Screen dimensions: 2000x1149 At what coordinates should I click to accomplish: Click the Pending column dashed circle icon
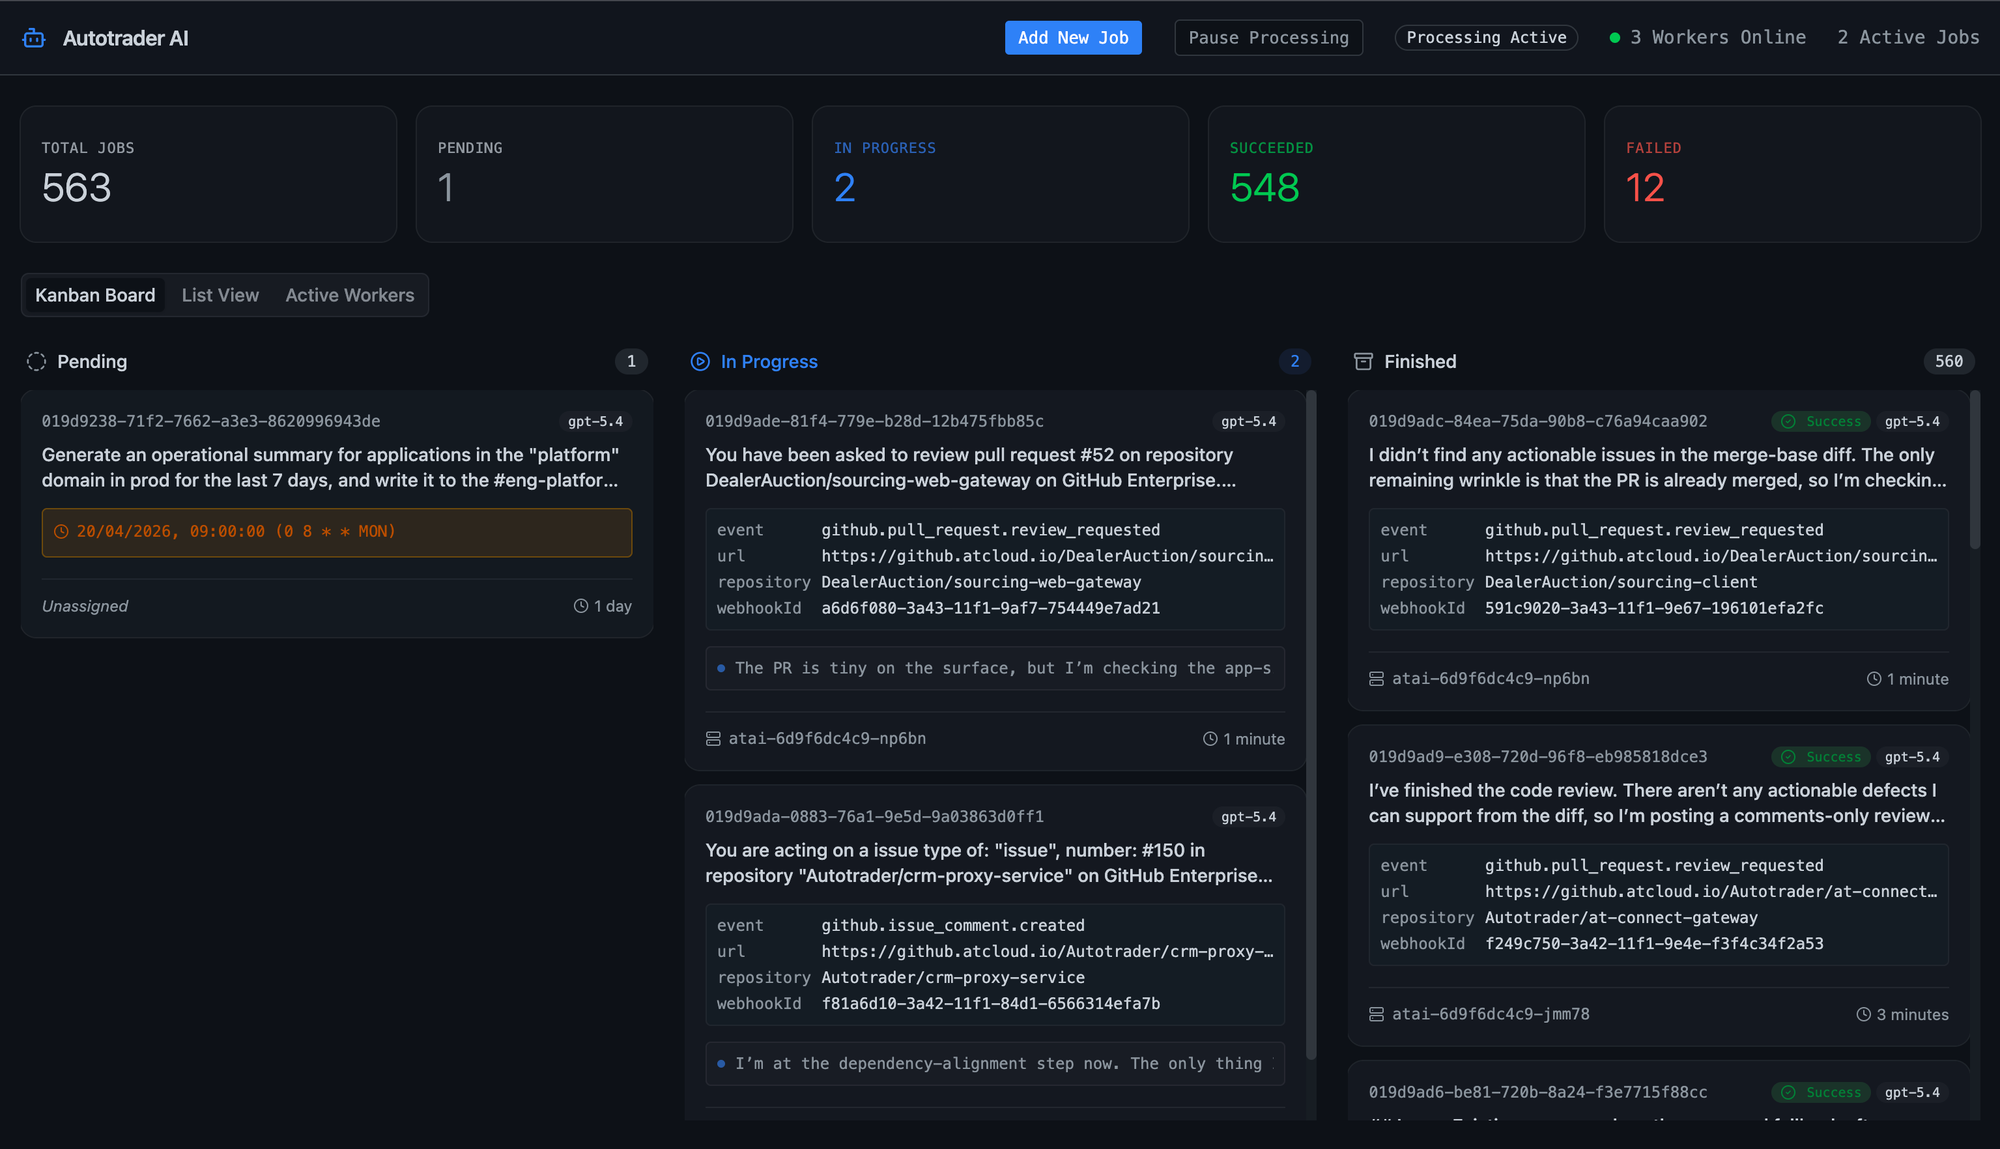[36, 362]
